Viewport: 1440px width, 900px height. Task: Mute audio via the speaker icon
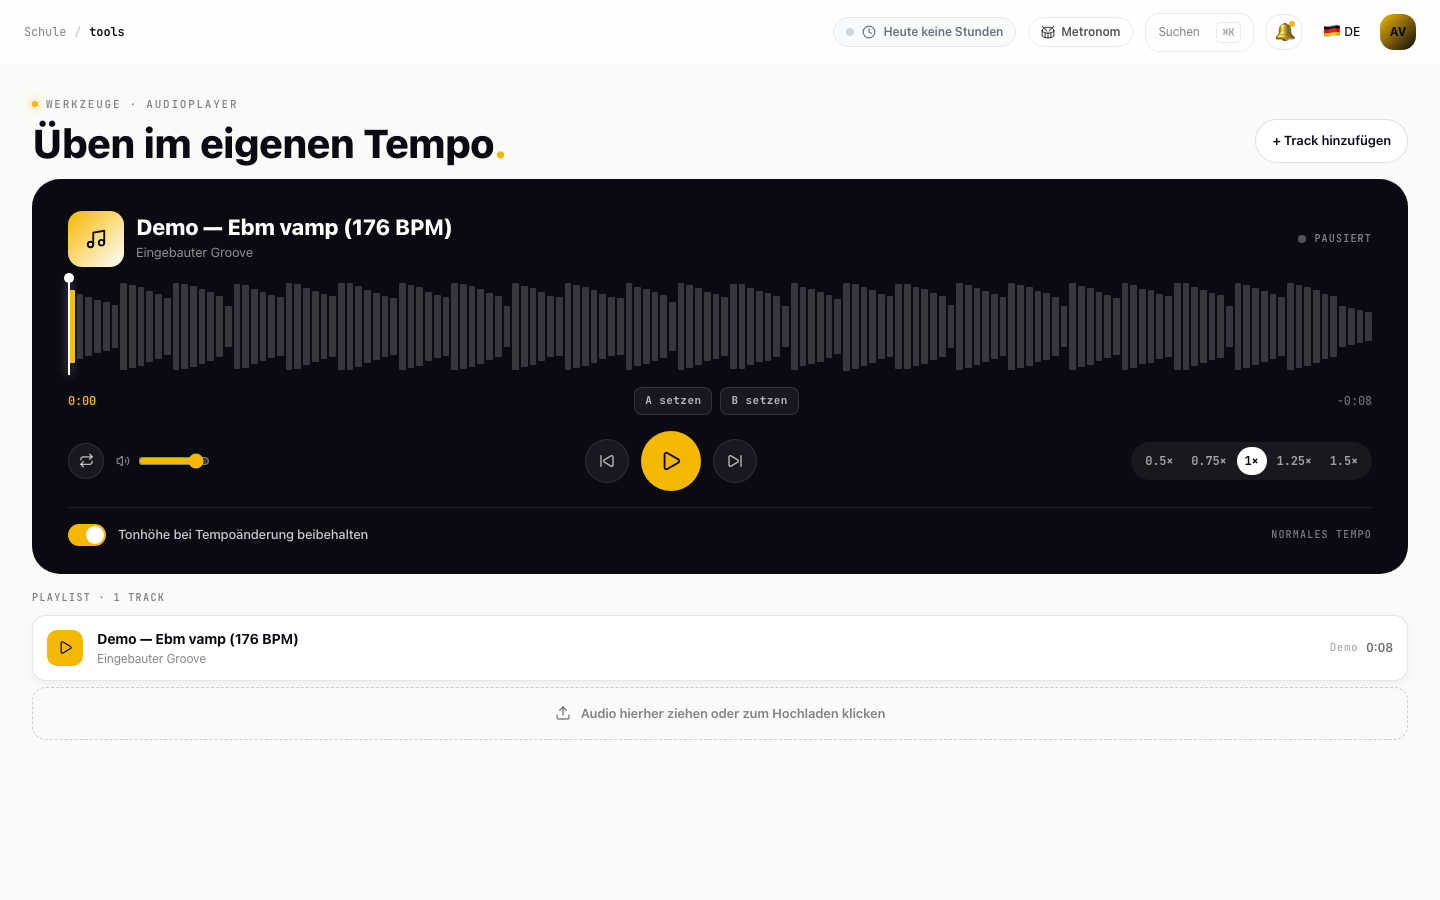click(123, 461)
